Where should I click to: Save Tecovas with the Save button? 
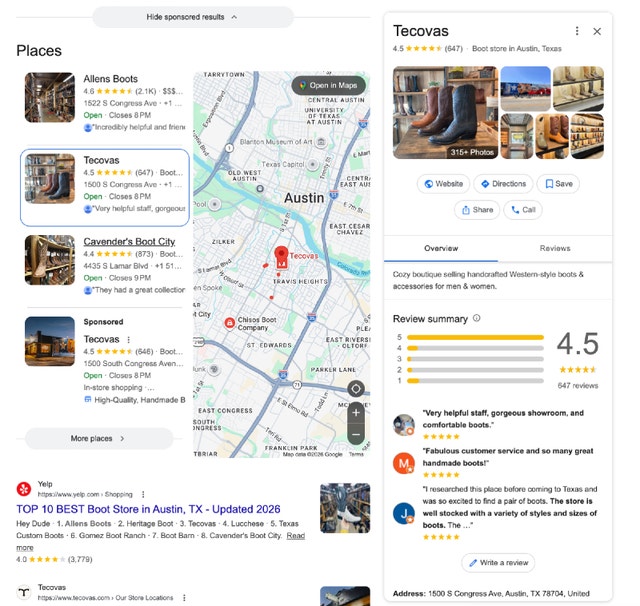point(558,184)
